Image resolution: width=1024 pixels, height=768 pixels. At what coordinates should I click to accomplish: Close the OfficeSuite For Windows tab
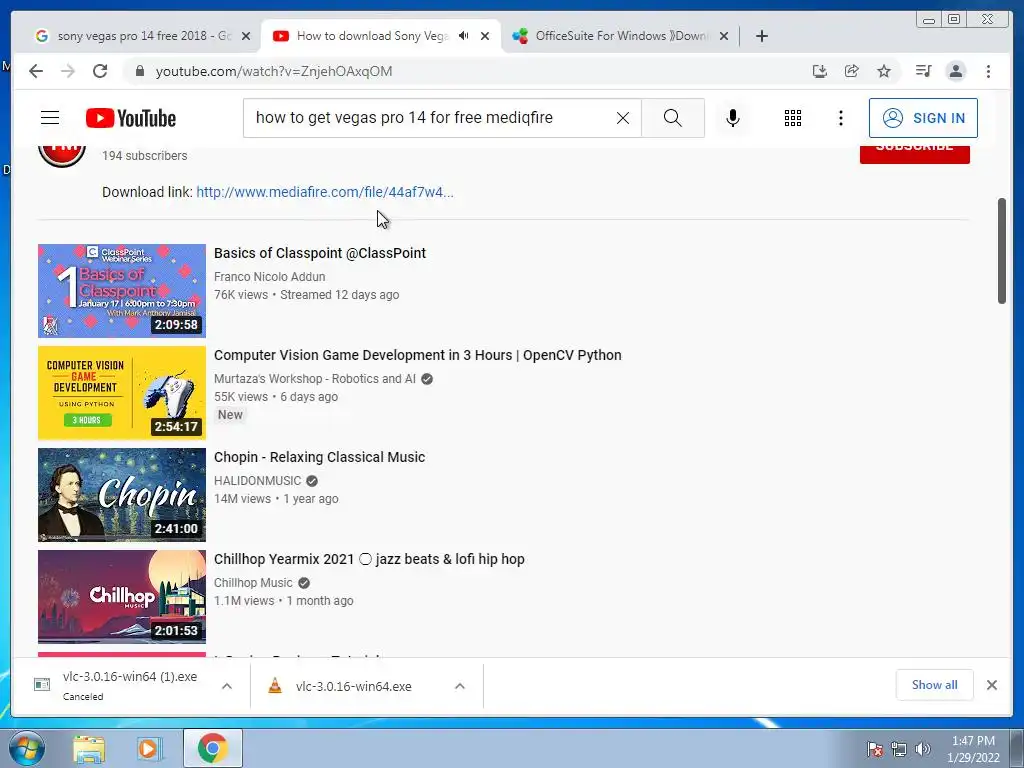pos(724,36)
